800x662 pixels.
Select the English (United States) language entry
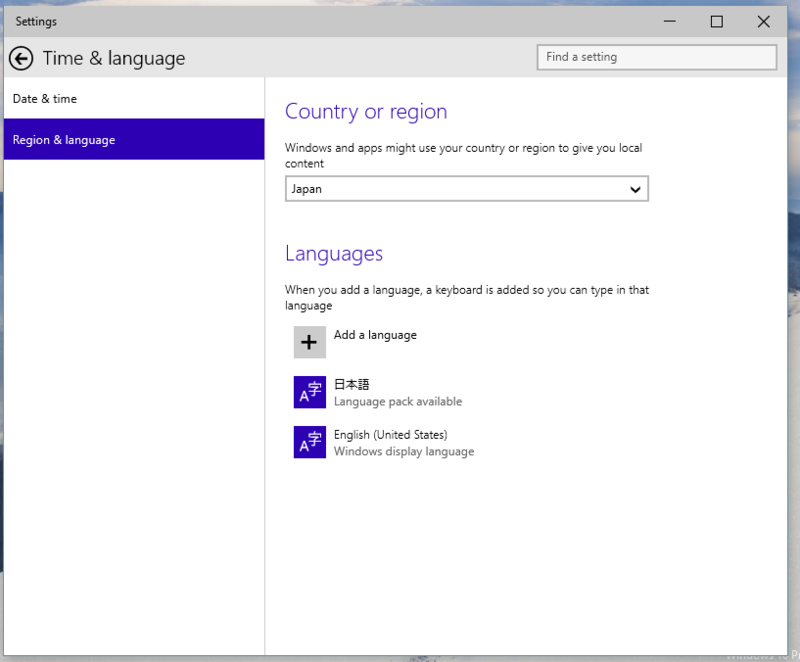click(x=390, y=435)
